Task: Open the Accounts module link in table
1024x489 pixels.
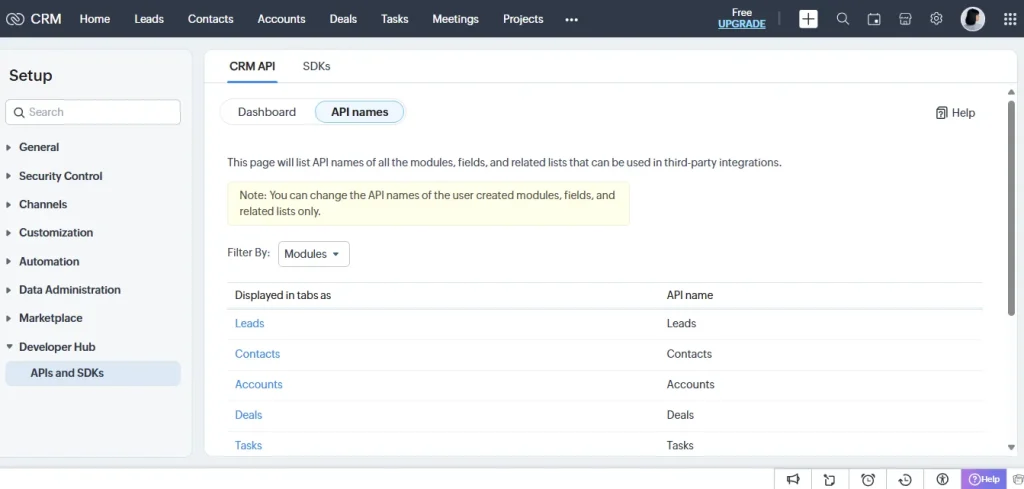Action: tap(259, 385)
